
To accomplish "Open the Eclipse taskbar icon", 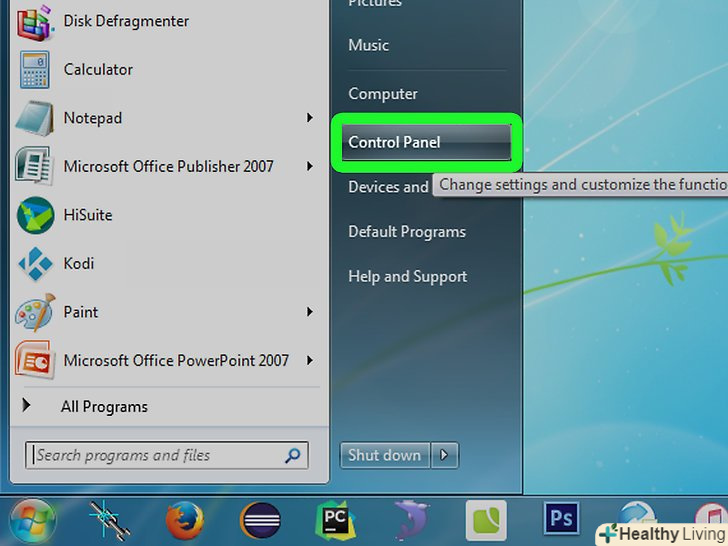I will (x=260, y=520).
